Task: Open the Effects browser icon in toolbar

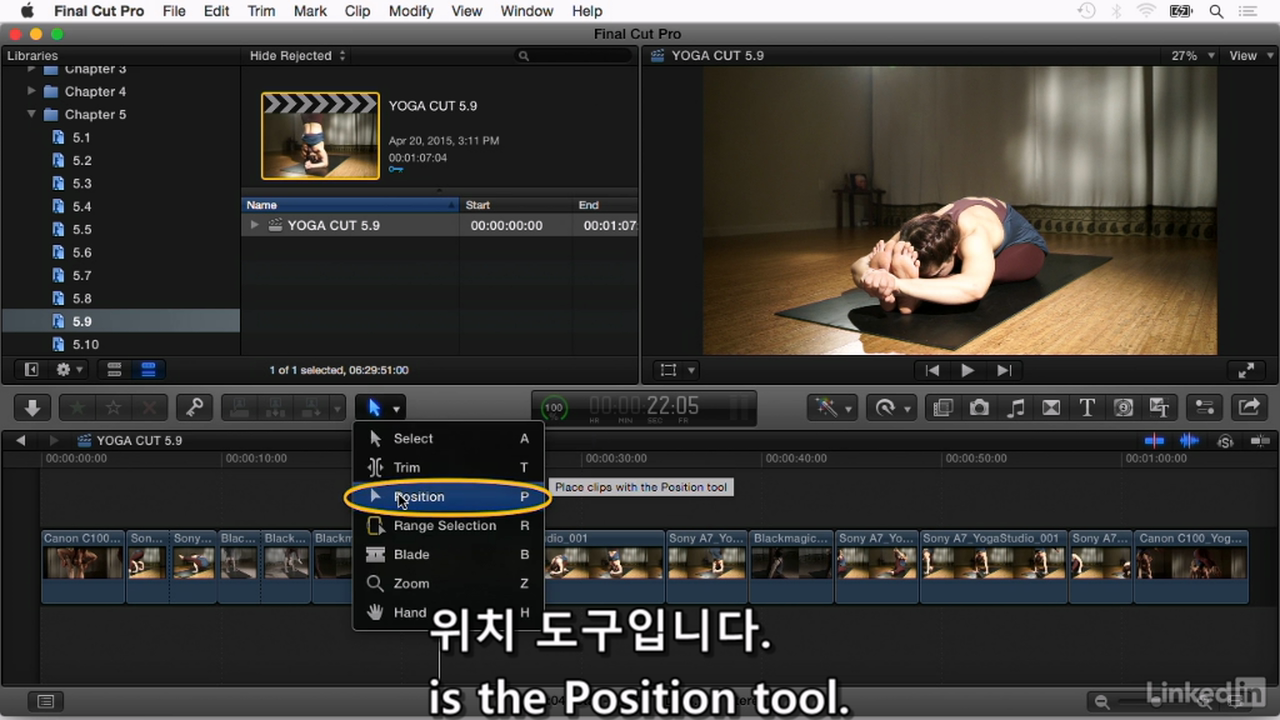Action: (x=942, y=407)
